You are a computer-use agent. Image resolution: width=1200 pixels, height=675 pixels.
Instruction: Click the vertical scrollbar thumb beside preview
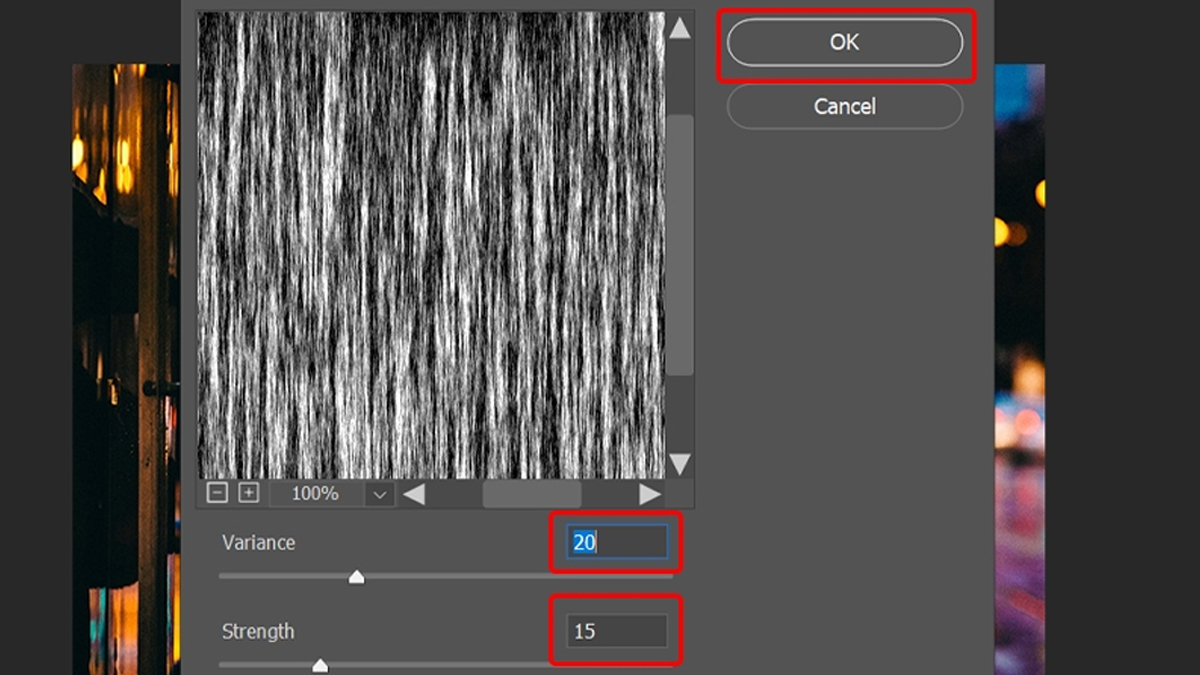tap(680, 245)
